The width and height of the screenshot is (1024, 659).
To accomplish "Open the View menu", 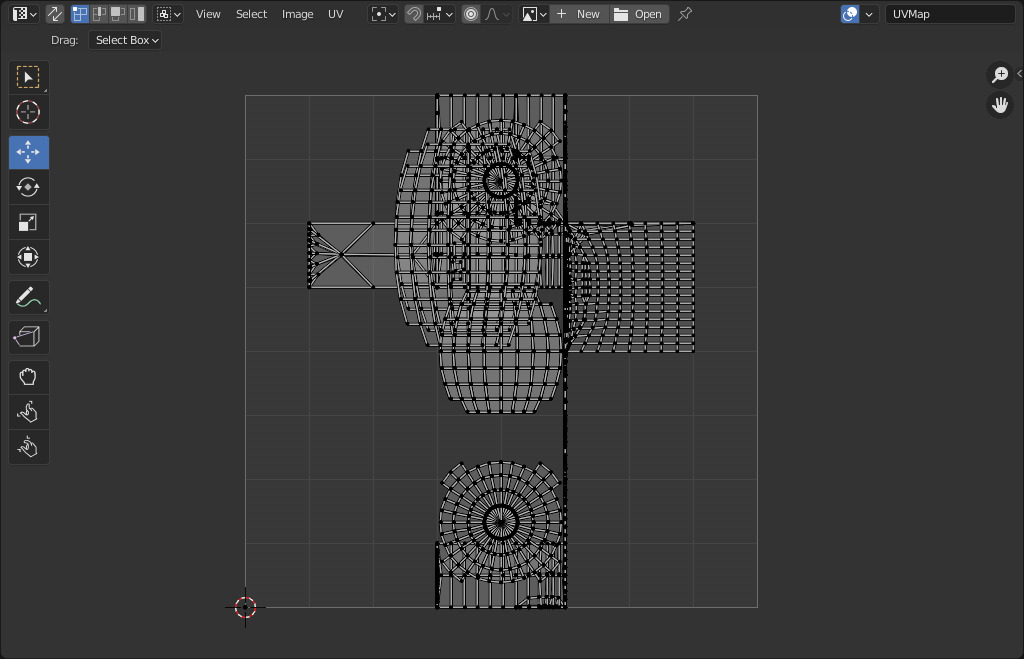I will pyautogui.click(x=208, y=14).
